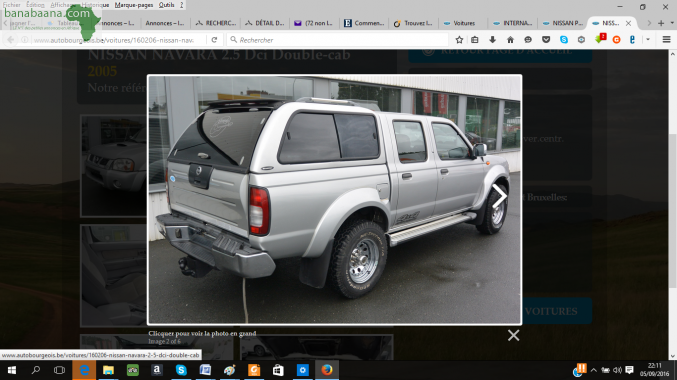677x380 pixels.
Task: Open new tab with plus button
Action: click(661, 23)
